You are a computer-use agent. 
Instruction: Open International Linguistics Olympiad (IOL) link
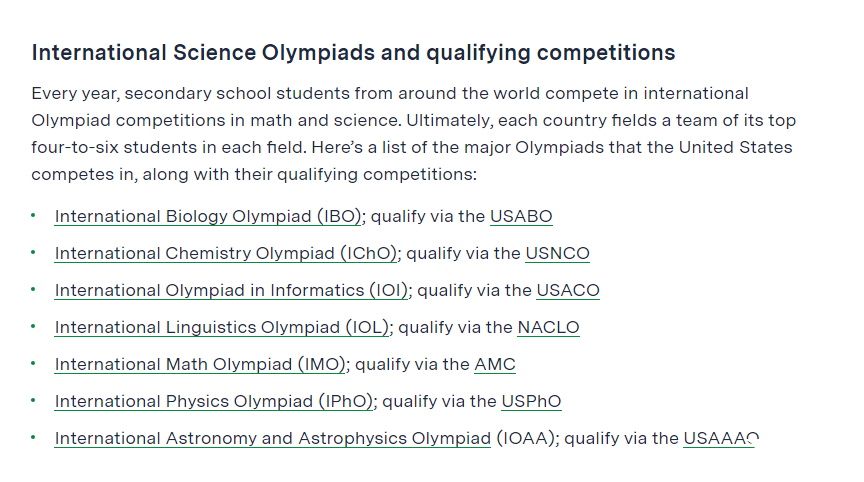(x=222, y=327)
